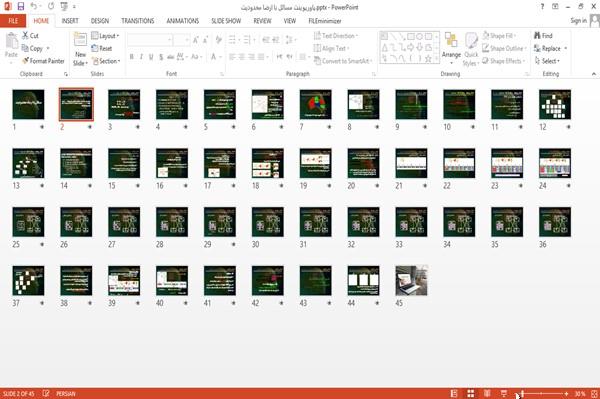Open the font size combo box

(x=181, y=40)
